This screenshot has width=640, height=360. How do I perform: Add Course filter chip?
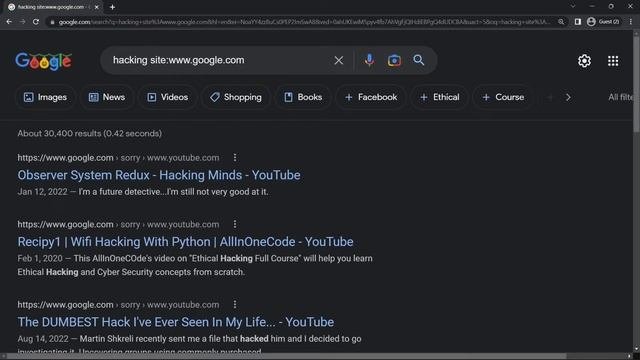[503, 97]
